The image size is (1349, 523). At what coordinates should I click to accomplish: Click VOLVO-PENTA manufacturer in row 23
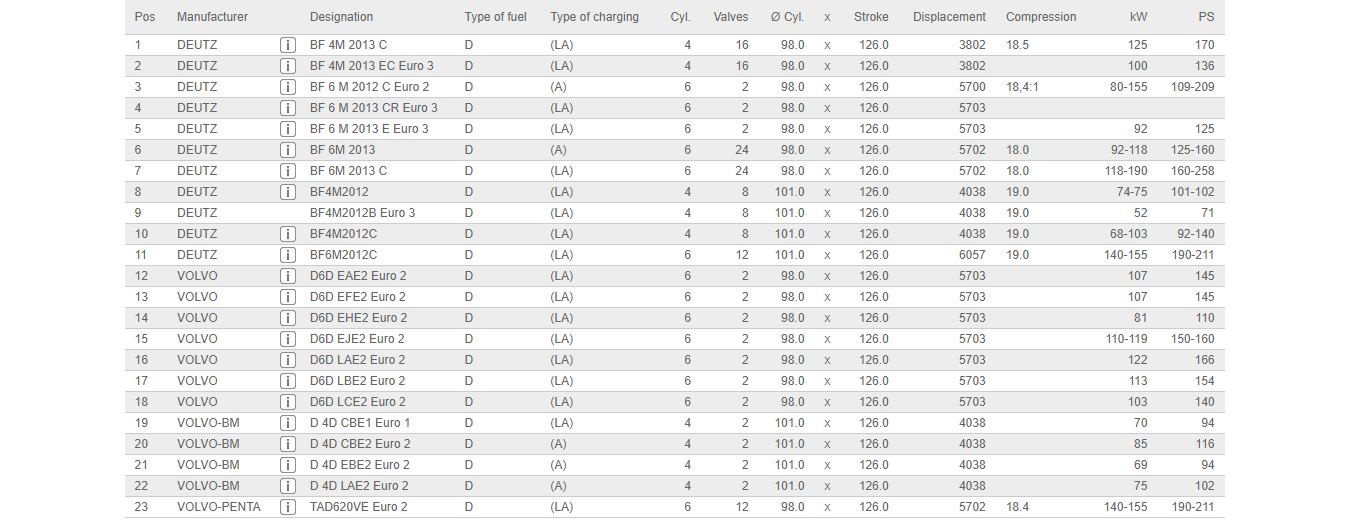click(x=218, y=507)
